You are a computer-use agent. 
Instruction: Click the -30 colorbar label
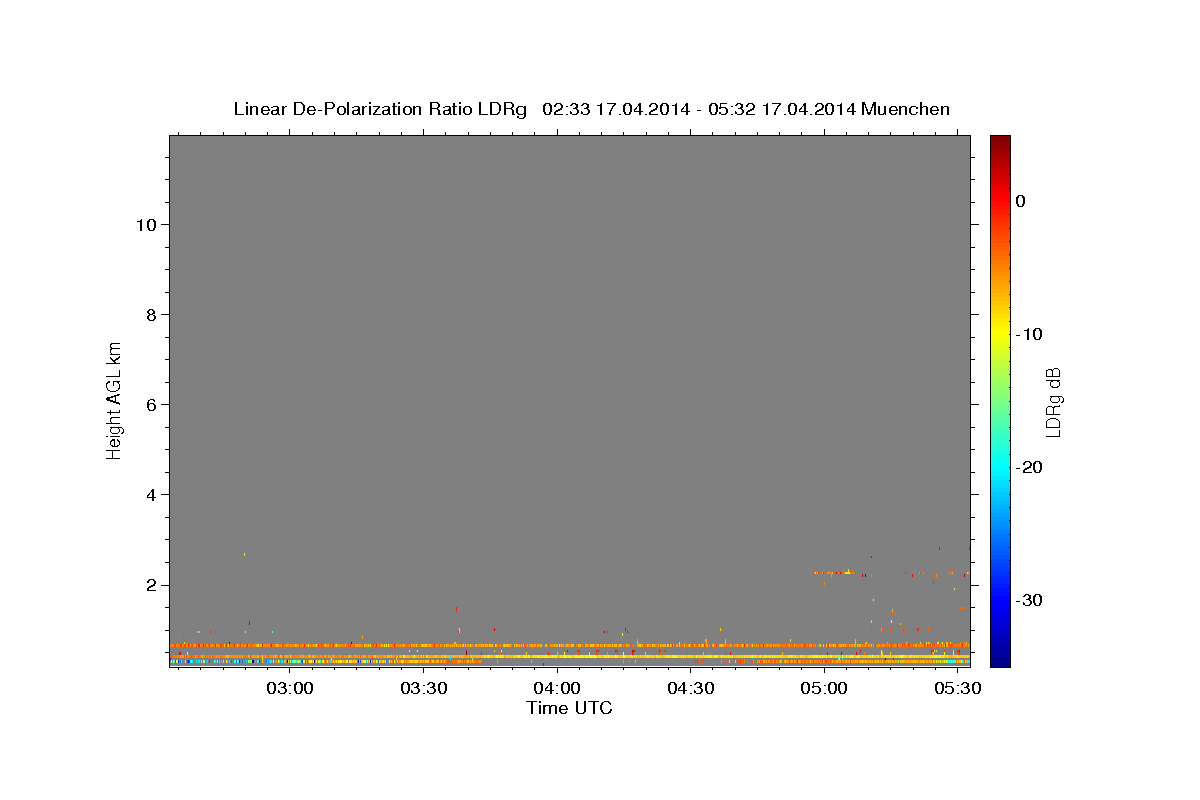[1029, 600]
